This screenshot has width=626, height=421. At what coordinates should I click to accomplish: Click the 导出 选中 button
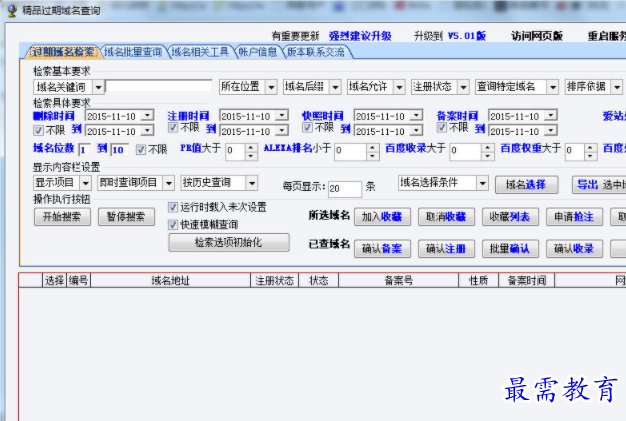(599, 185)
